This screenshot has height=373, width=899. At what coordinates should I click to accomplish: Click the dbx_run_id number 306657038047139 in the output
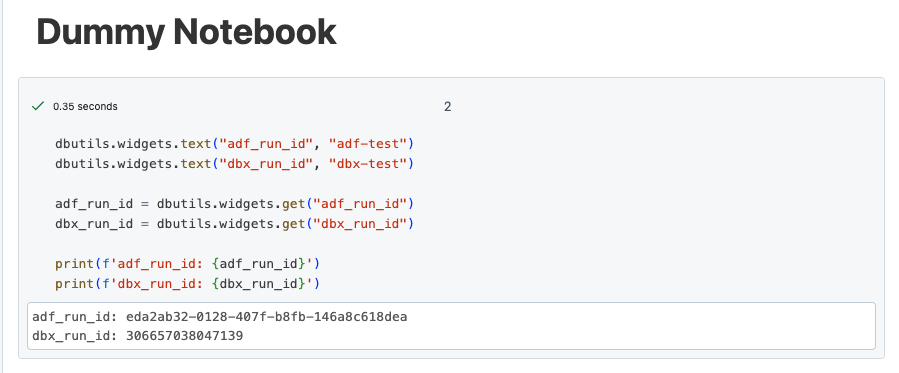(x=185, y=336)
